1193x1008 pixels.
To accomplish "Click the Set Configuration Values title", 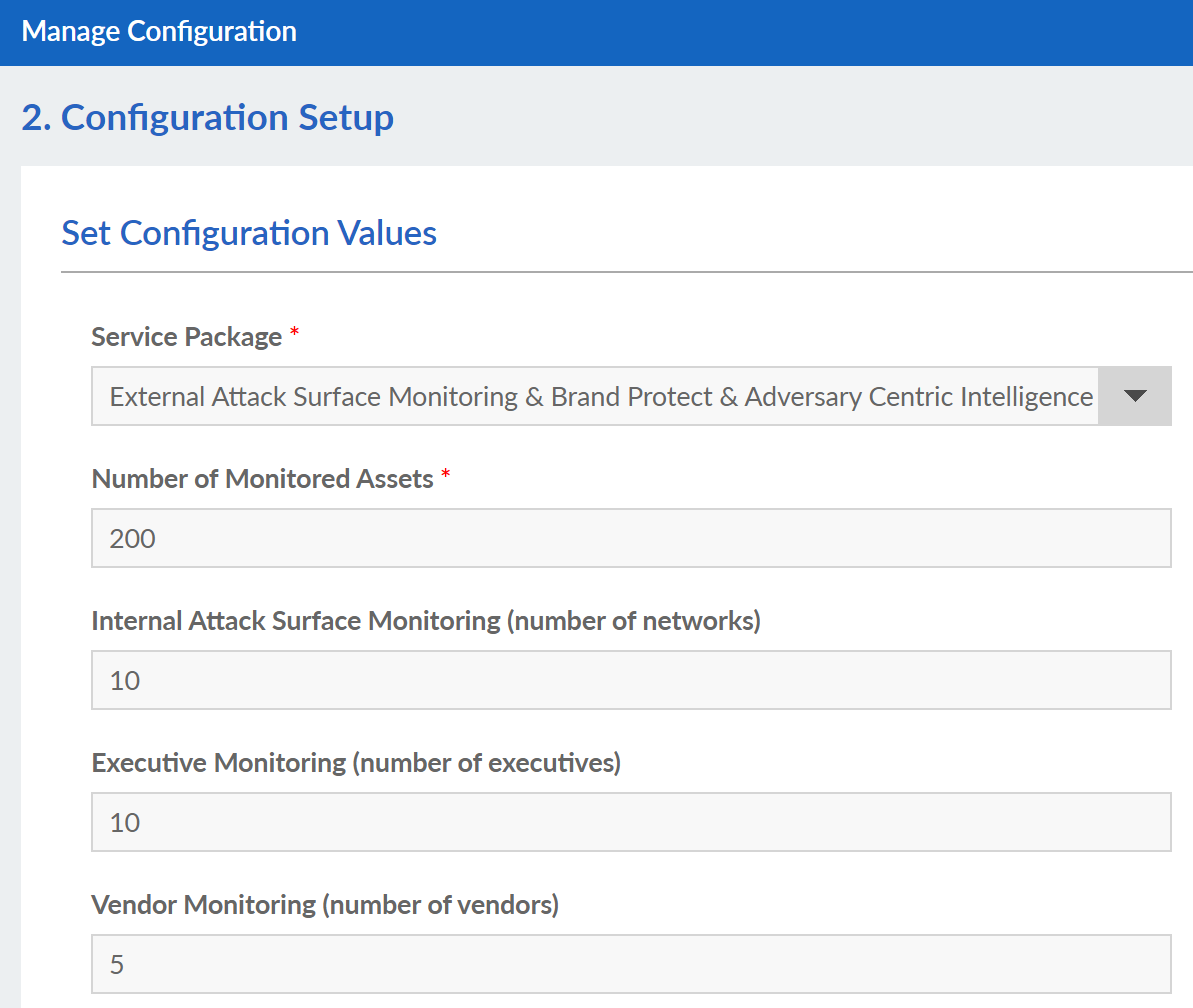I will 249,233.
